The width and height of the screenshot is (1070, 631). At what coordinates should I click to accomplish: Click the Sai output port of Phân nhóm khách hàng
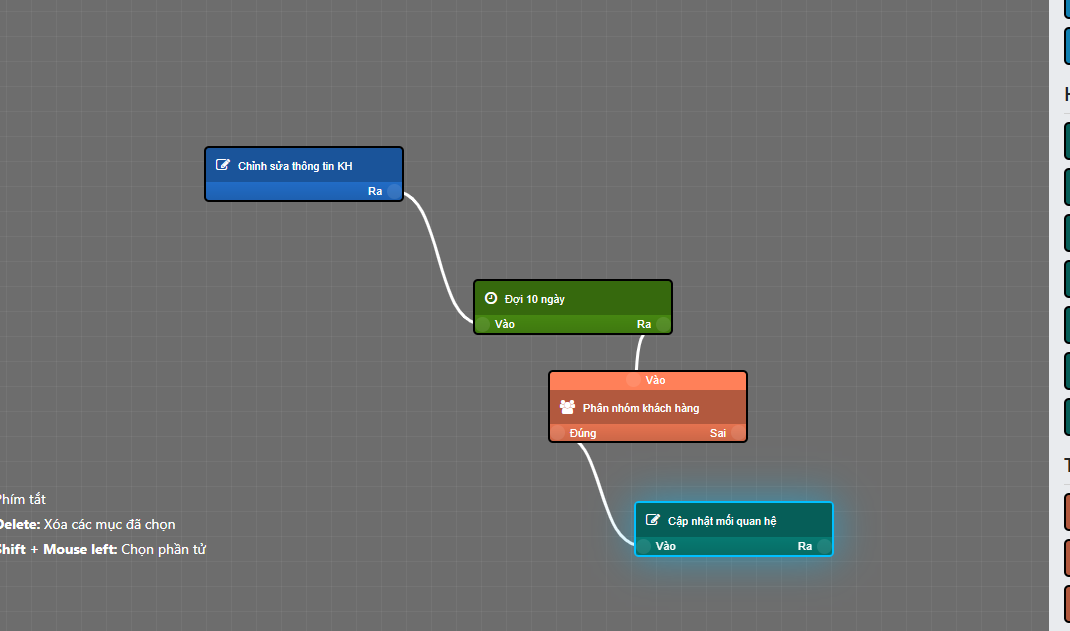738,433
